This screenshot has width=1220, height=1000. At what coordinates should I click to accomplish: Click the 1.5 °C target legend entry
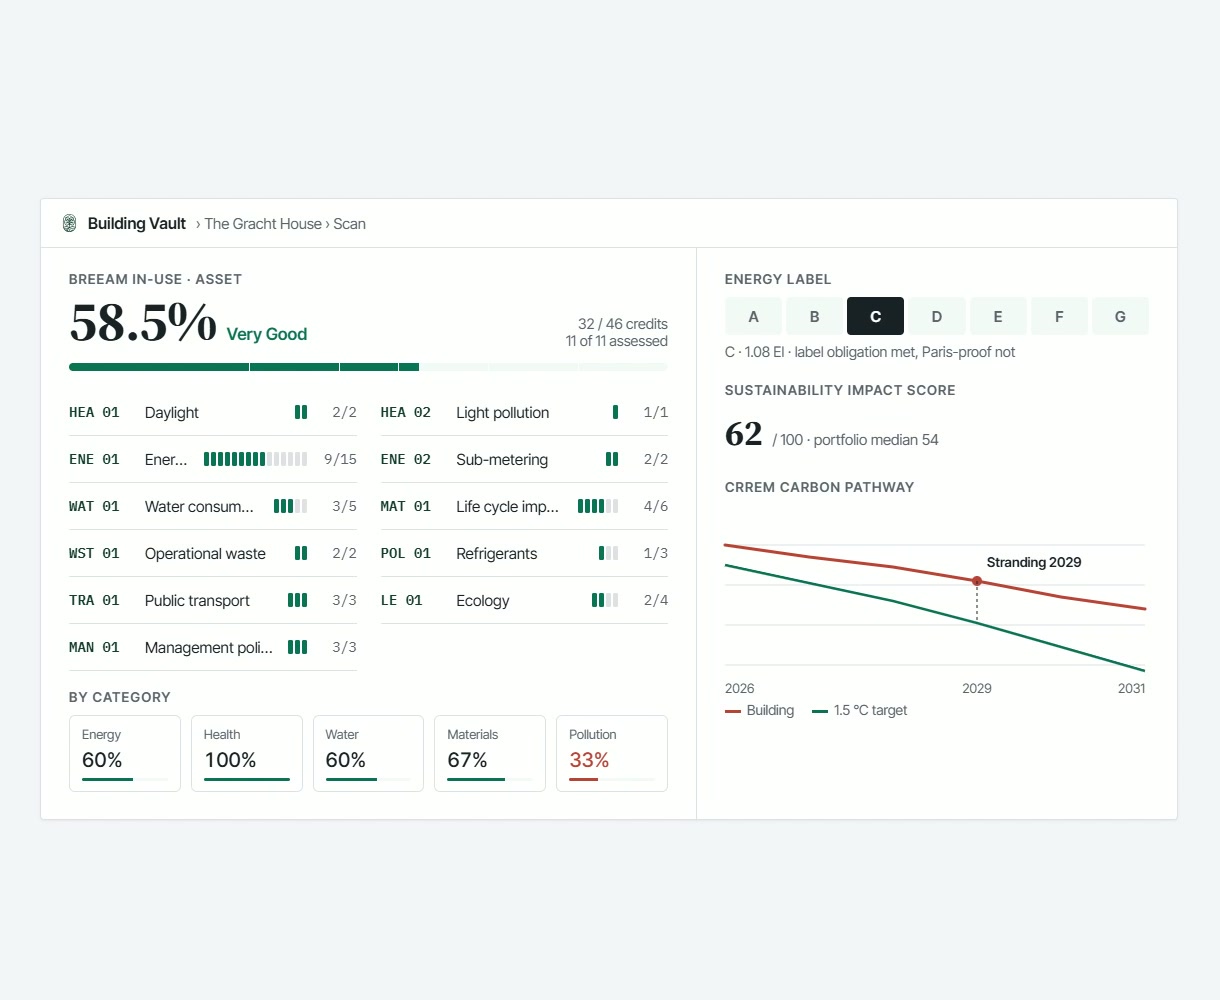860,710
